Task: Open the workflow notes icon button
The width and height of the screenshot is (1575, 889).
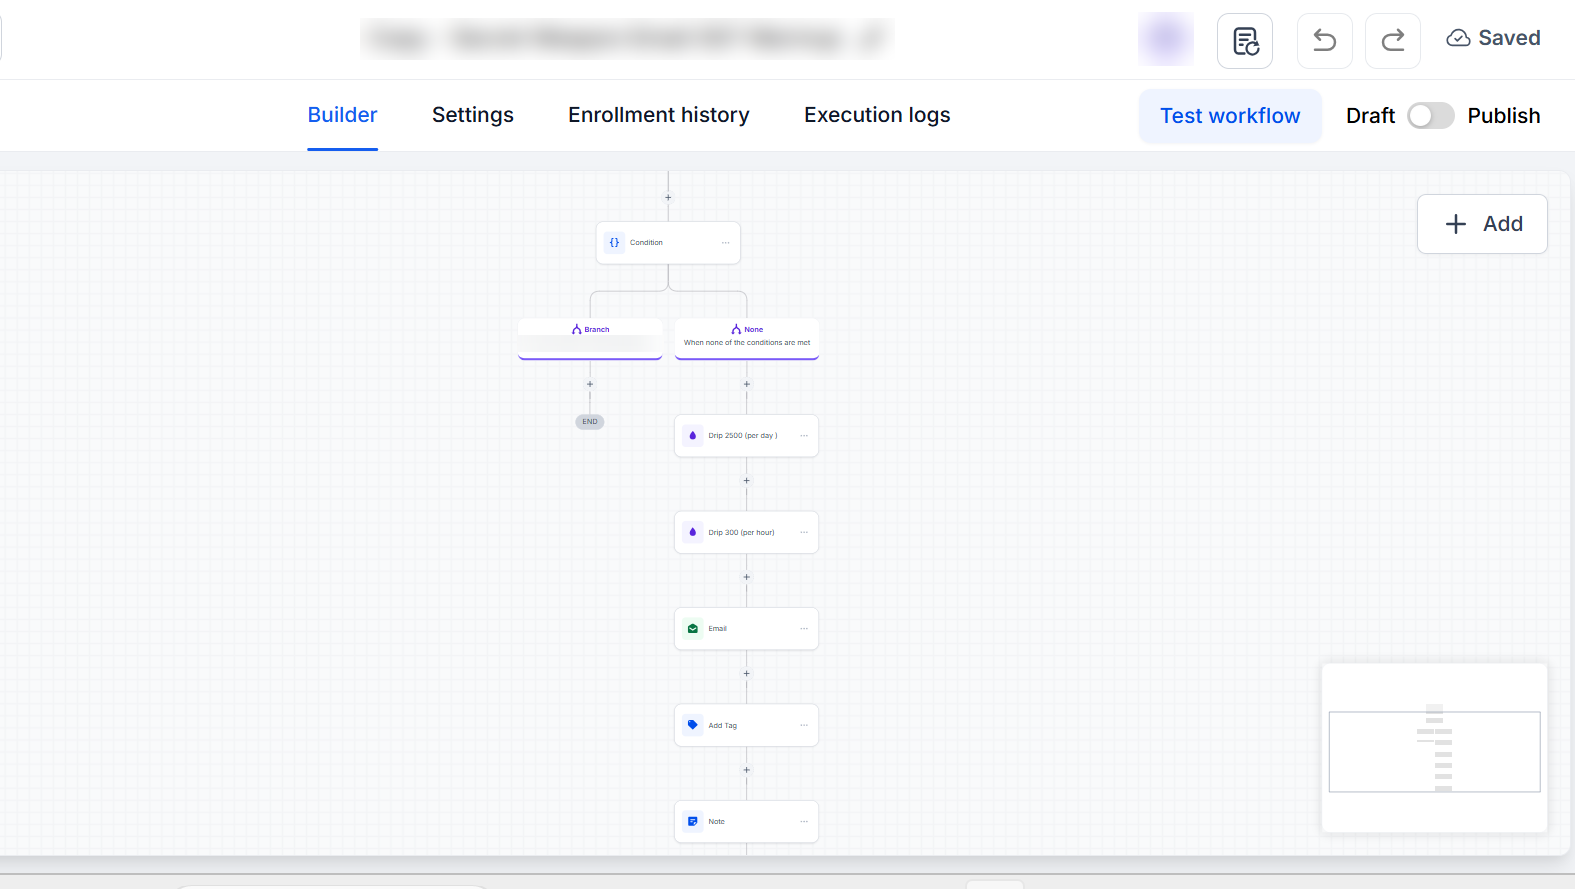Action: (x=1245, y=41)
